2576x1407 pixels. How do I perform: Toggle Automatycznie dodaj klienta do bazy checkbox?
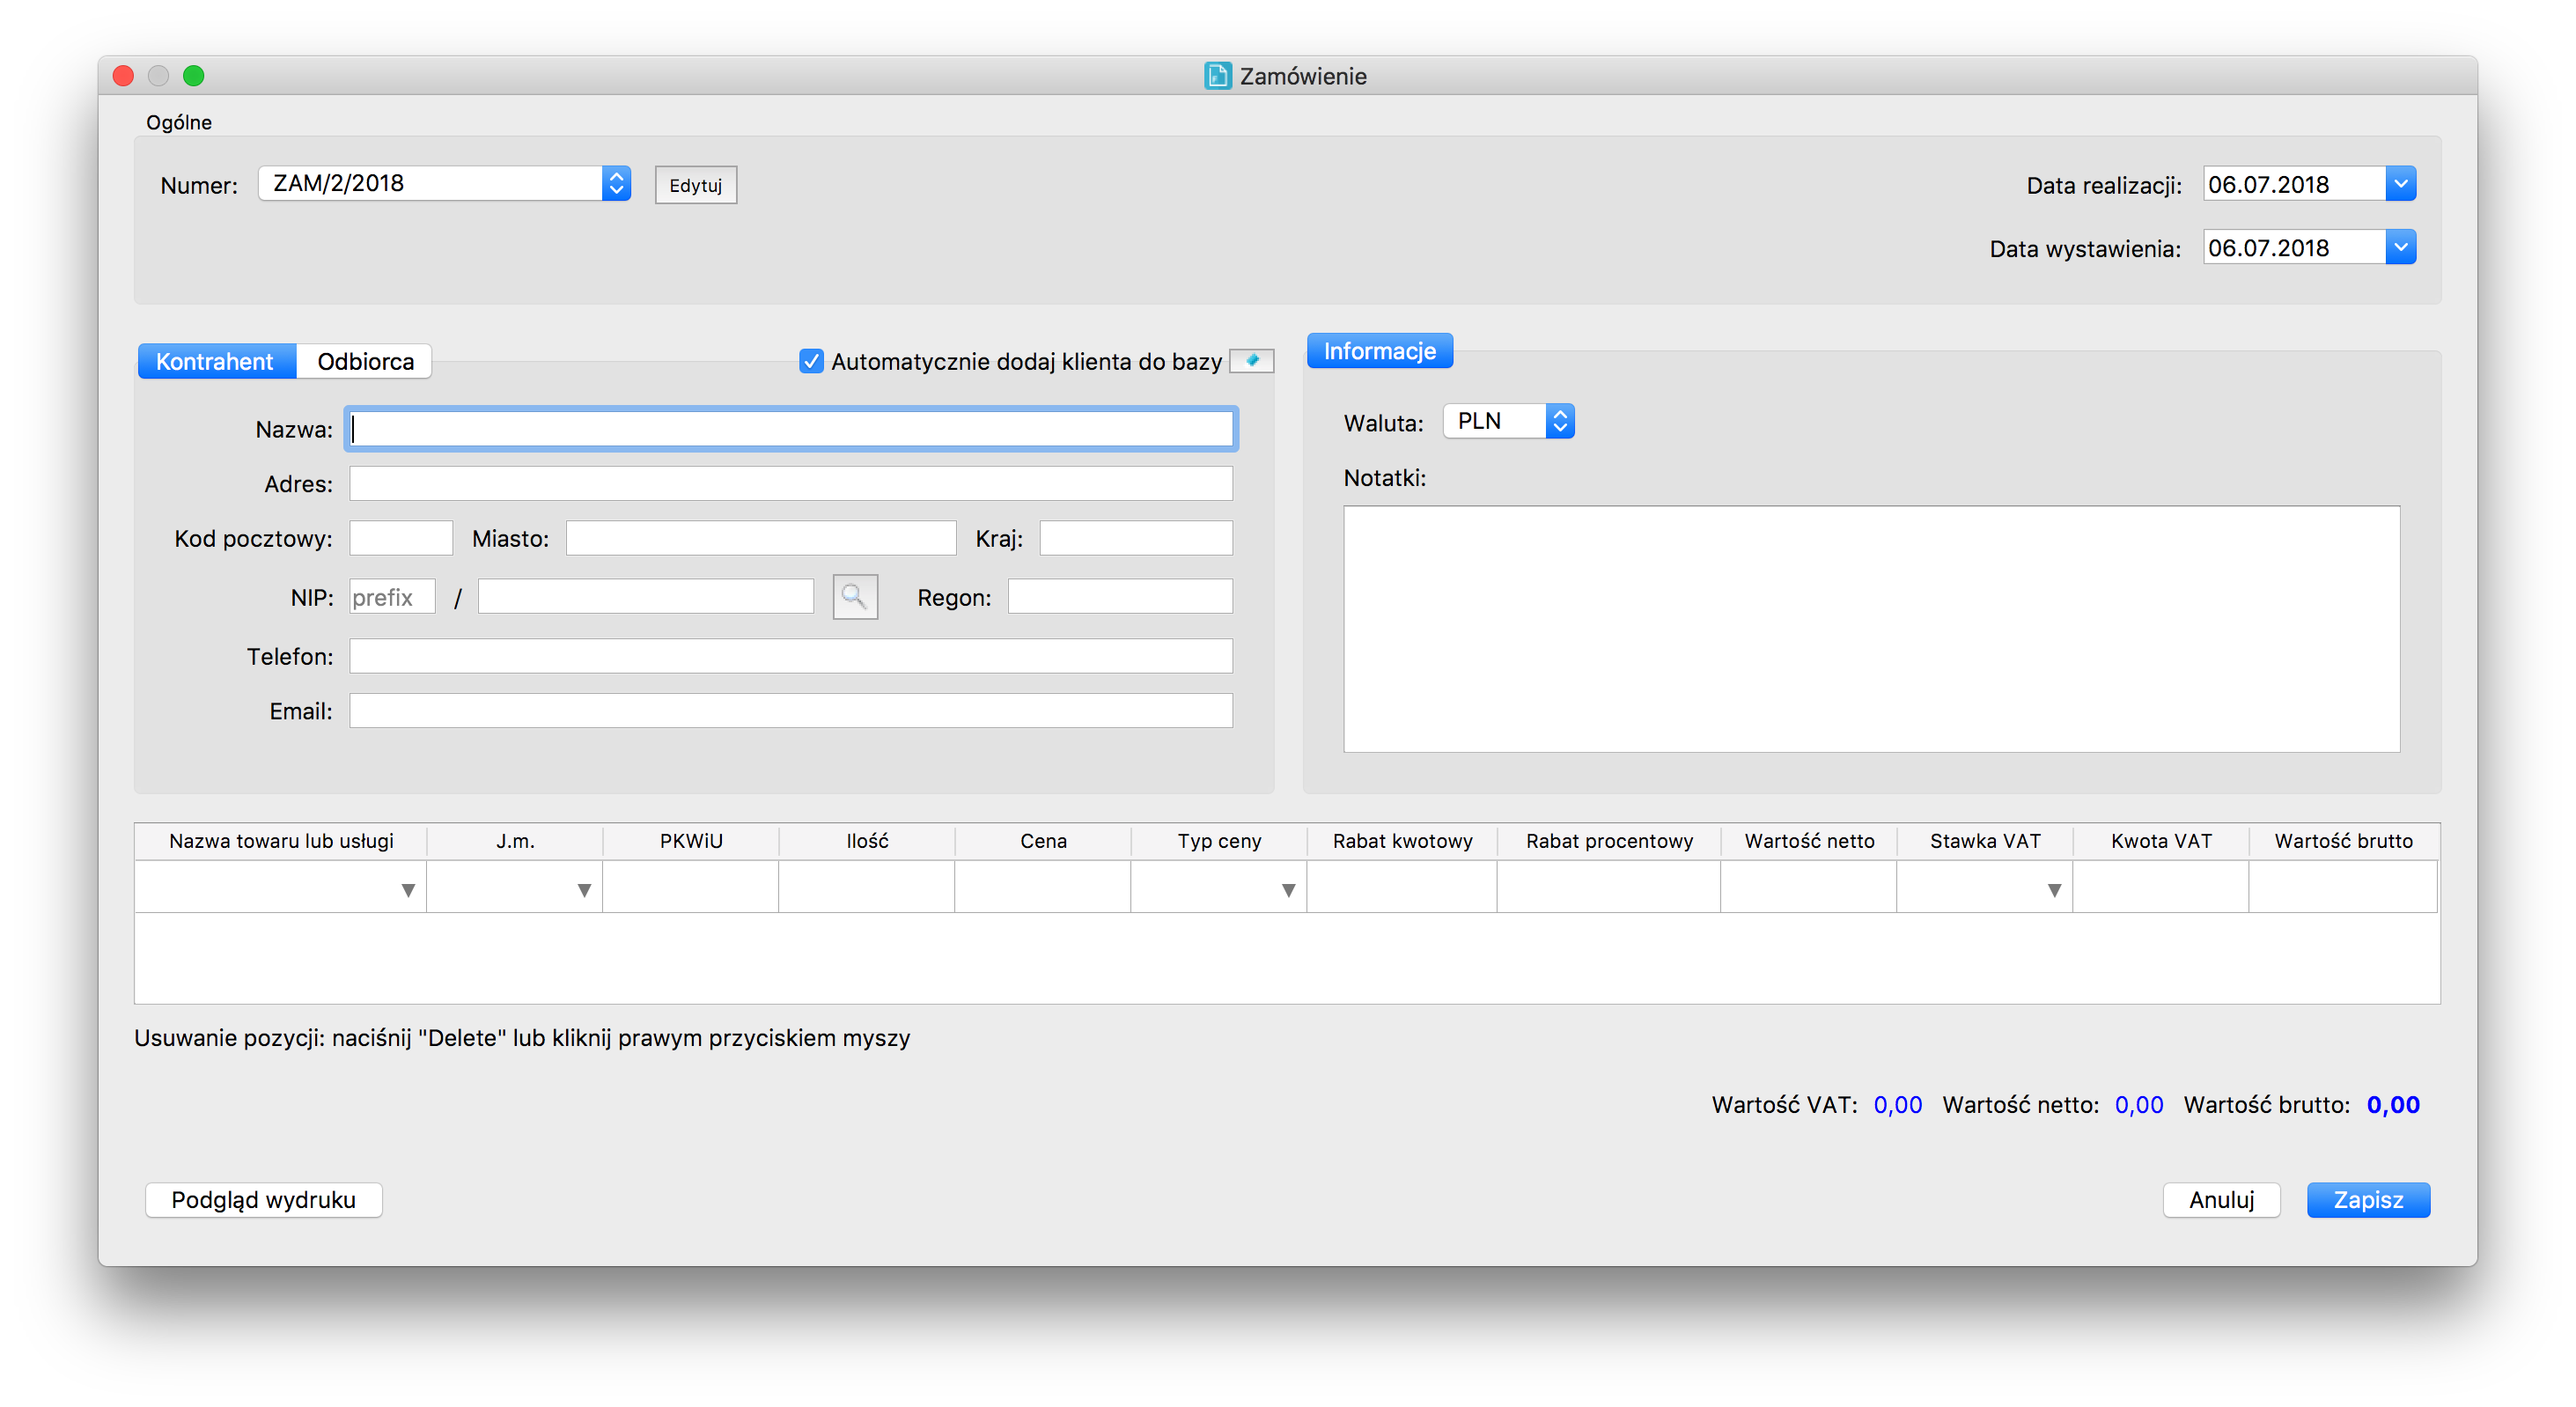coord(811,361)
